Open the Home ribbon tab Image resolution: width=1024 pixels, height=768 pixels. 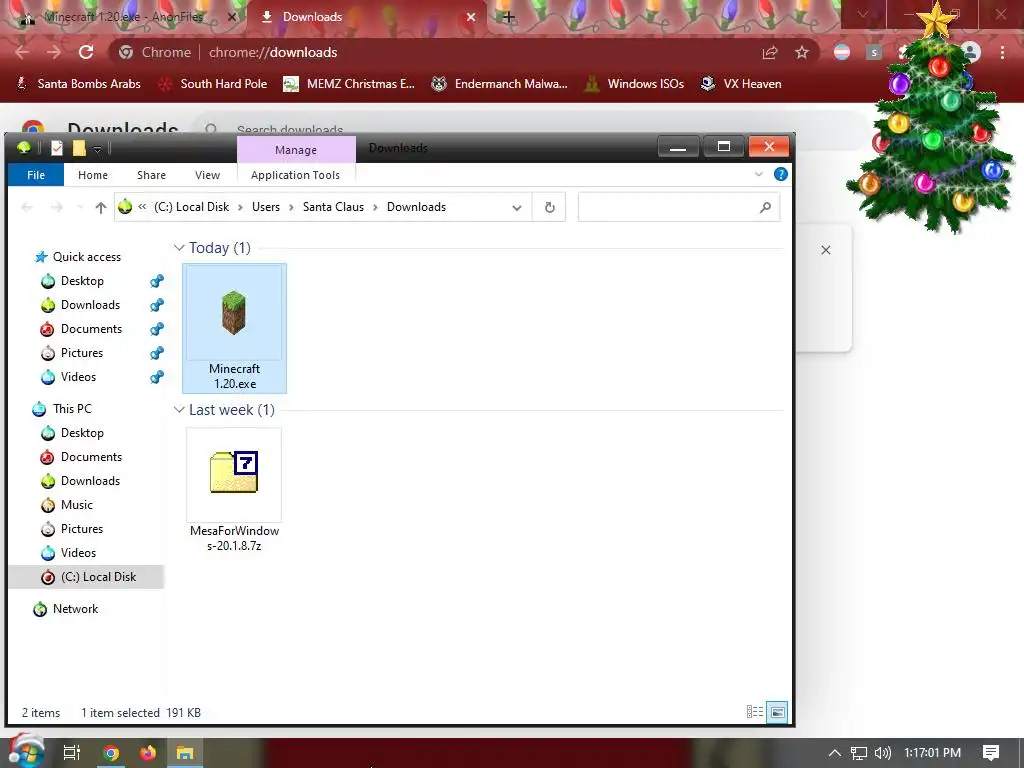click(93, 174)
